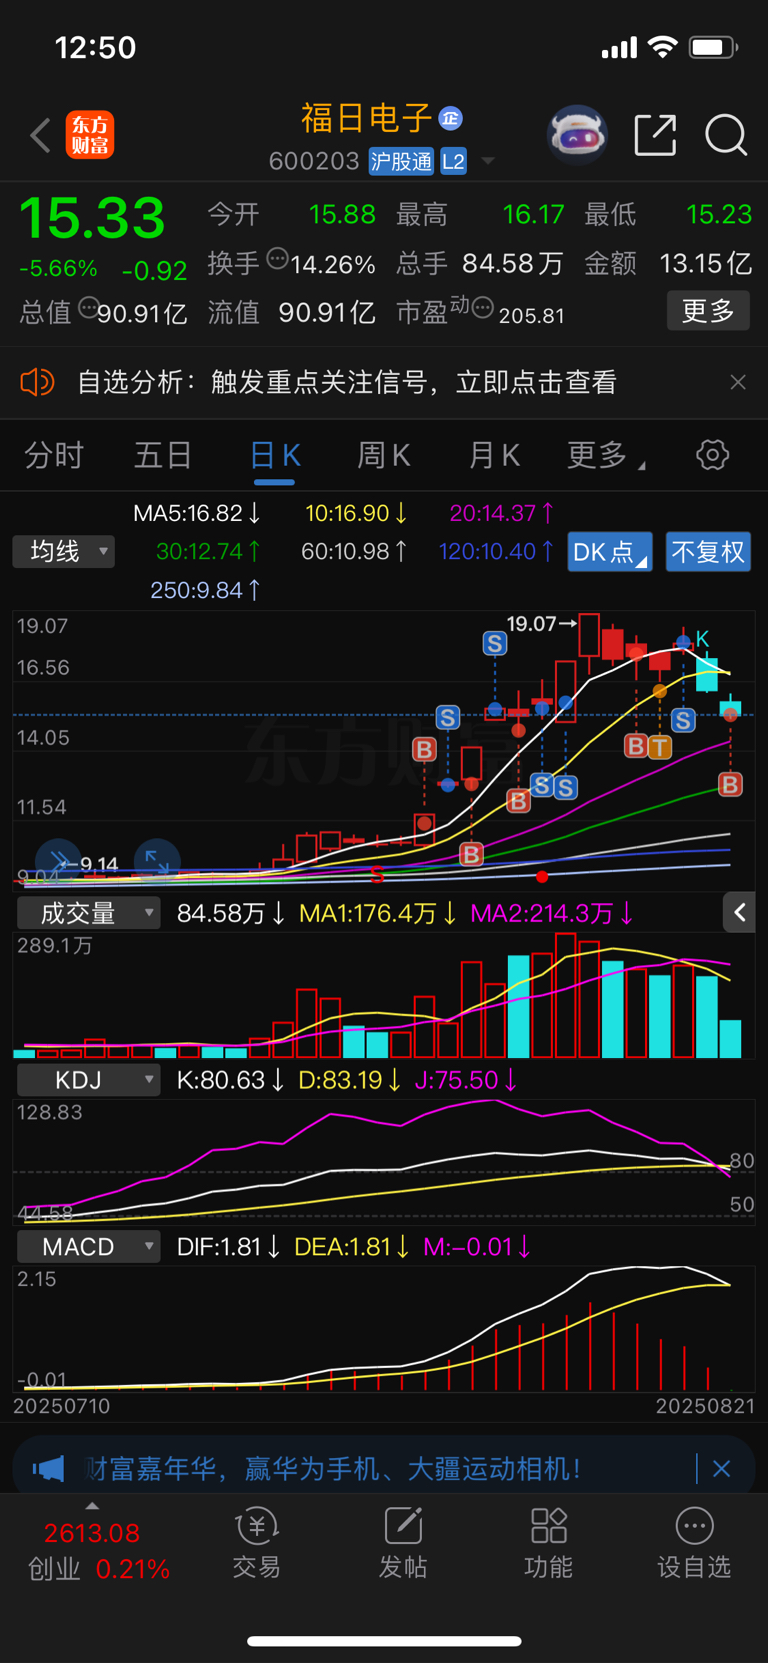Tap the cyan K marker on the chart
Image resolution: width=768 pixels, height=1663 pixels.
702,638
